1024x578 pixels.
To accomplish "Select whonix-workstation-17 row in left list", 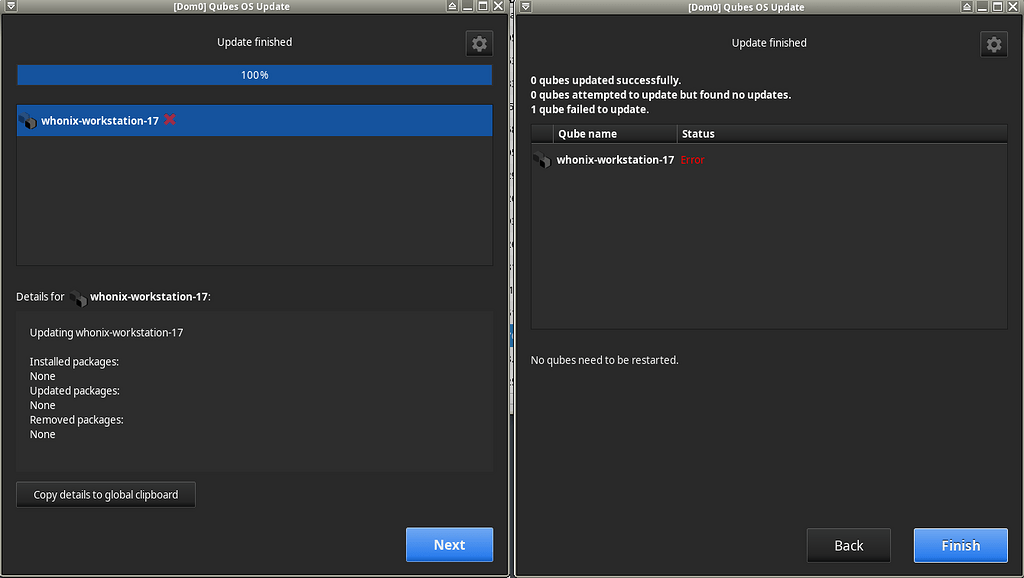I will click(x=255, y=121).
